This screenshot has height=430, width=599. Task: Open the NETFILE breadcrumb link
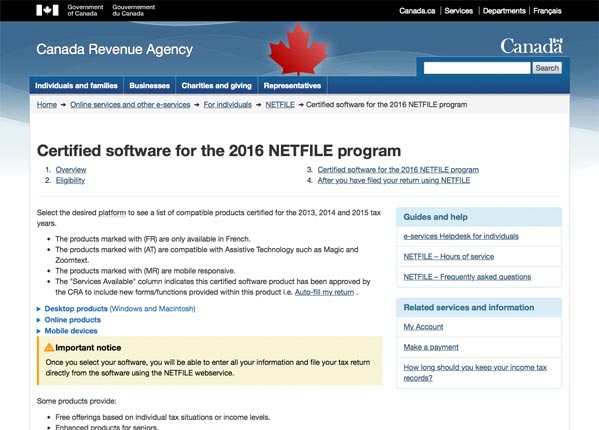(x=280, y=105)
